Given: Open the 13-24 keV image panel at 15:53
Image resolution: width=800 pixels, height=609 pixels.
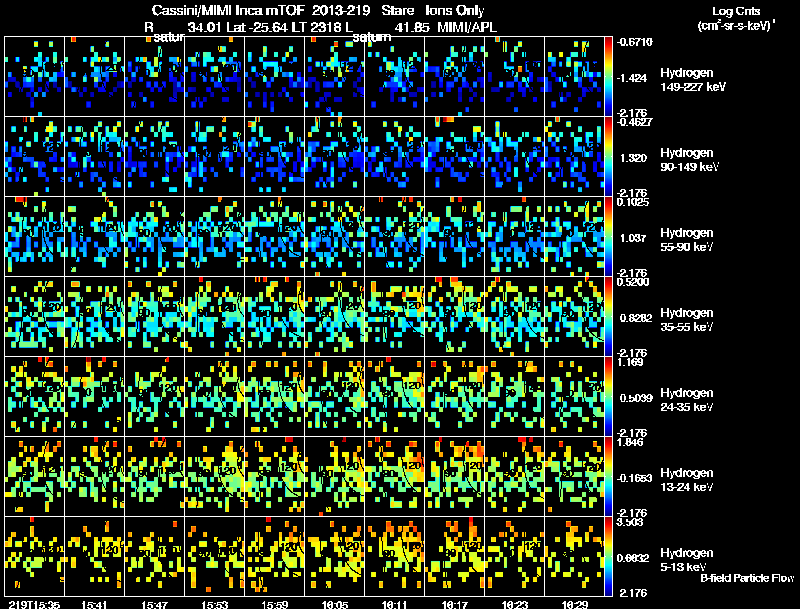Looking at the screenshot, I should 215,477.
